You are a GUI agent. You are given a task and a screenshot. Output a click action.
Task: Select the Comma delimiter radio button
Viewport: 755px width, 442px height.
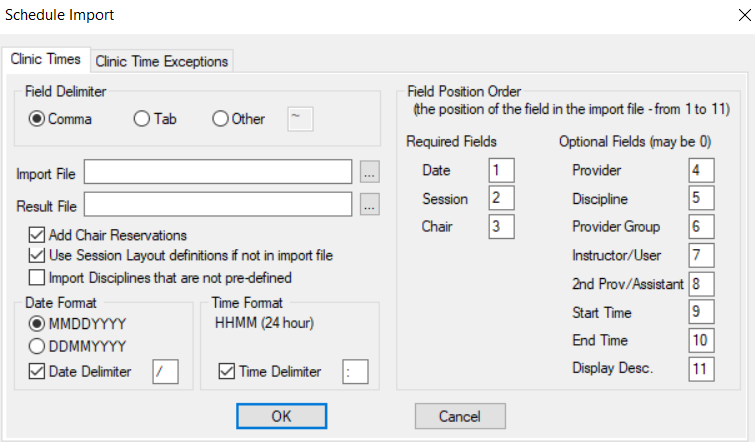click(x=38, y=119)
